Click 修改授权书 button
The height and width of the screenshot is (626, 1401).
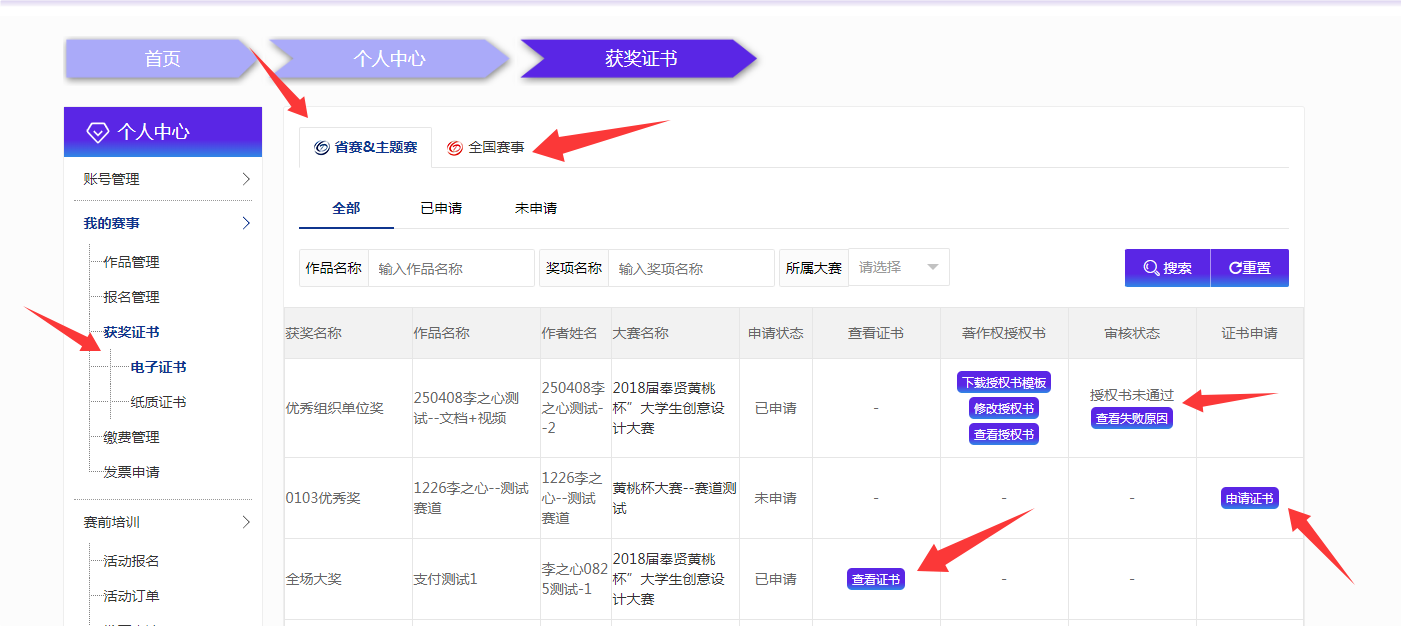(x=1003, y=408)
